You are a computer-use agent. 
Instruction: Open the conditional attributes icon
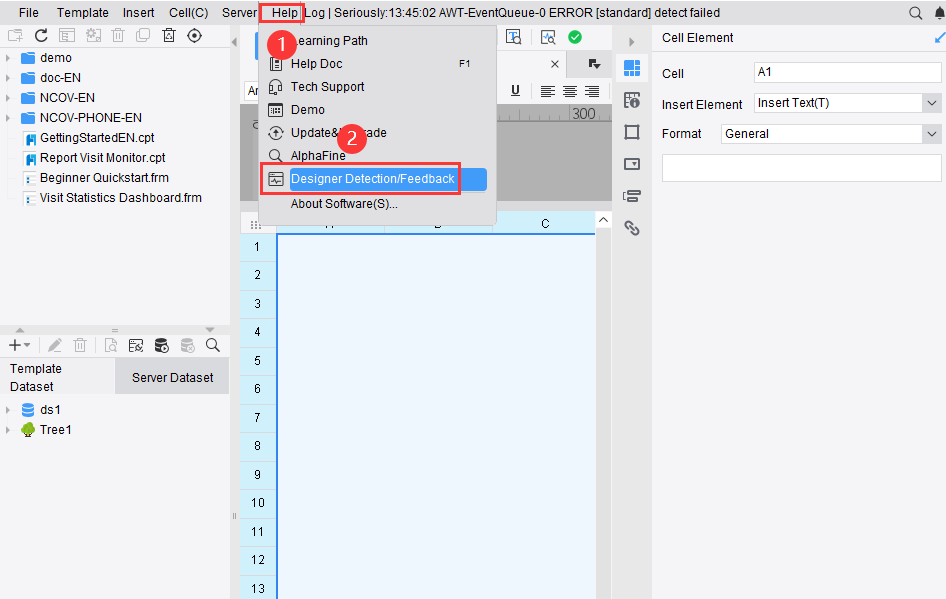632,196
